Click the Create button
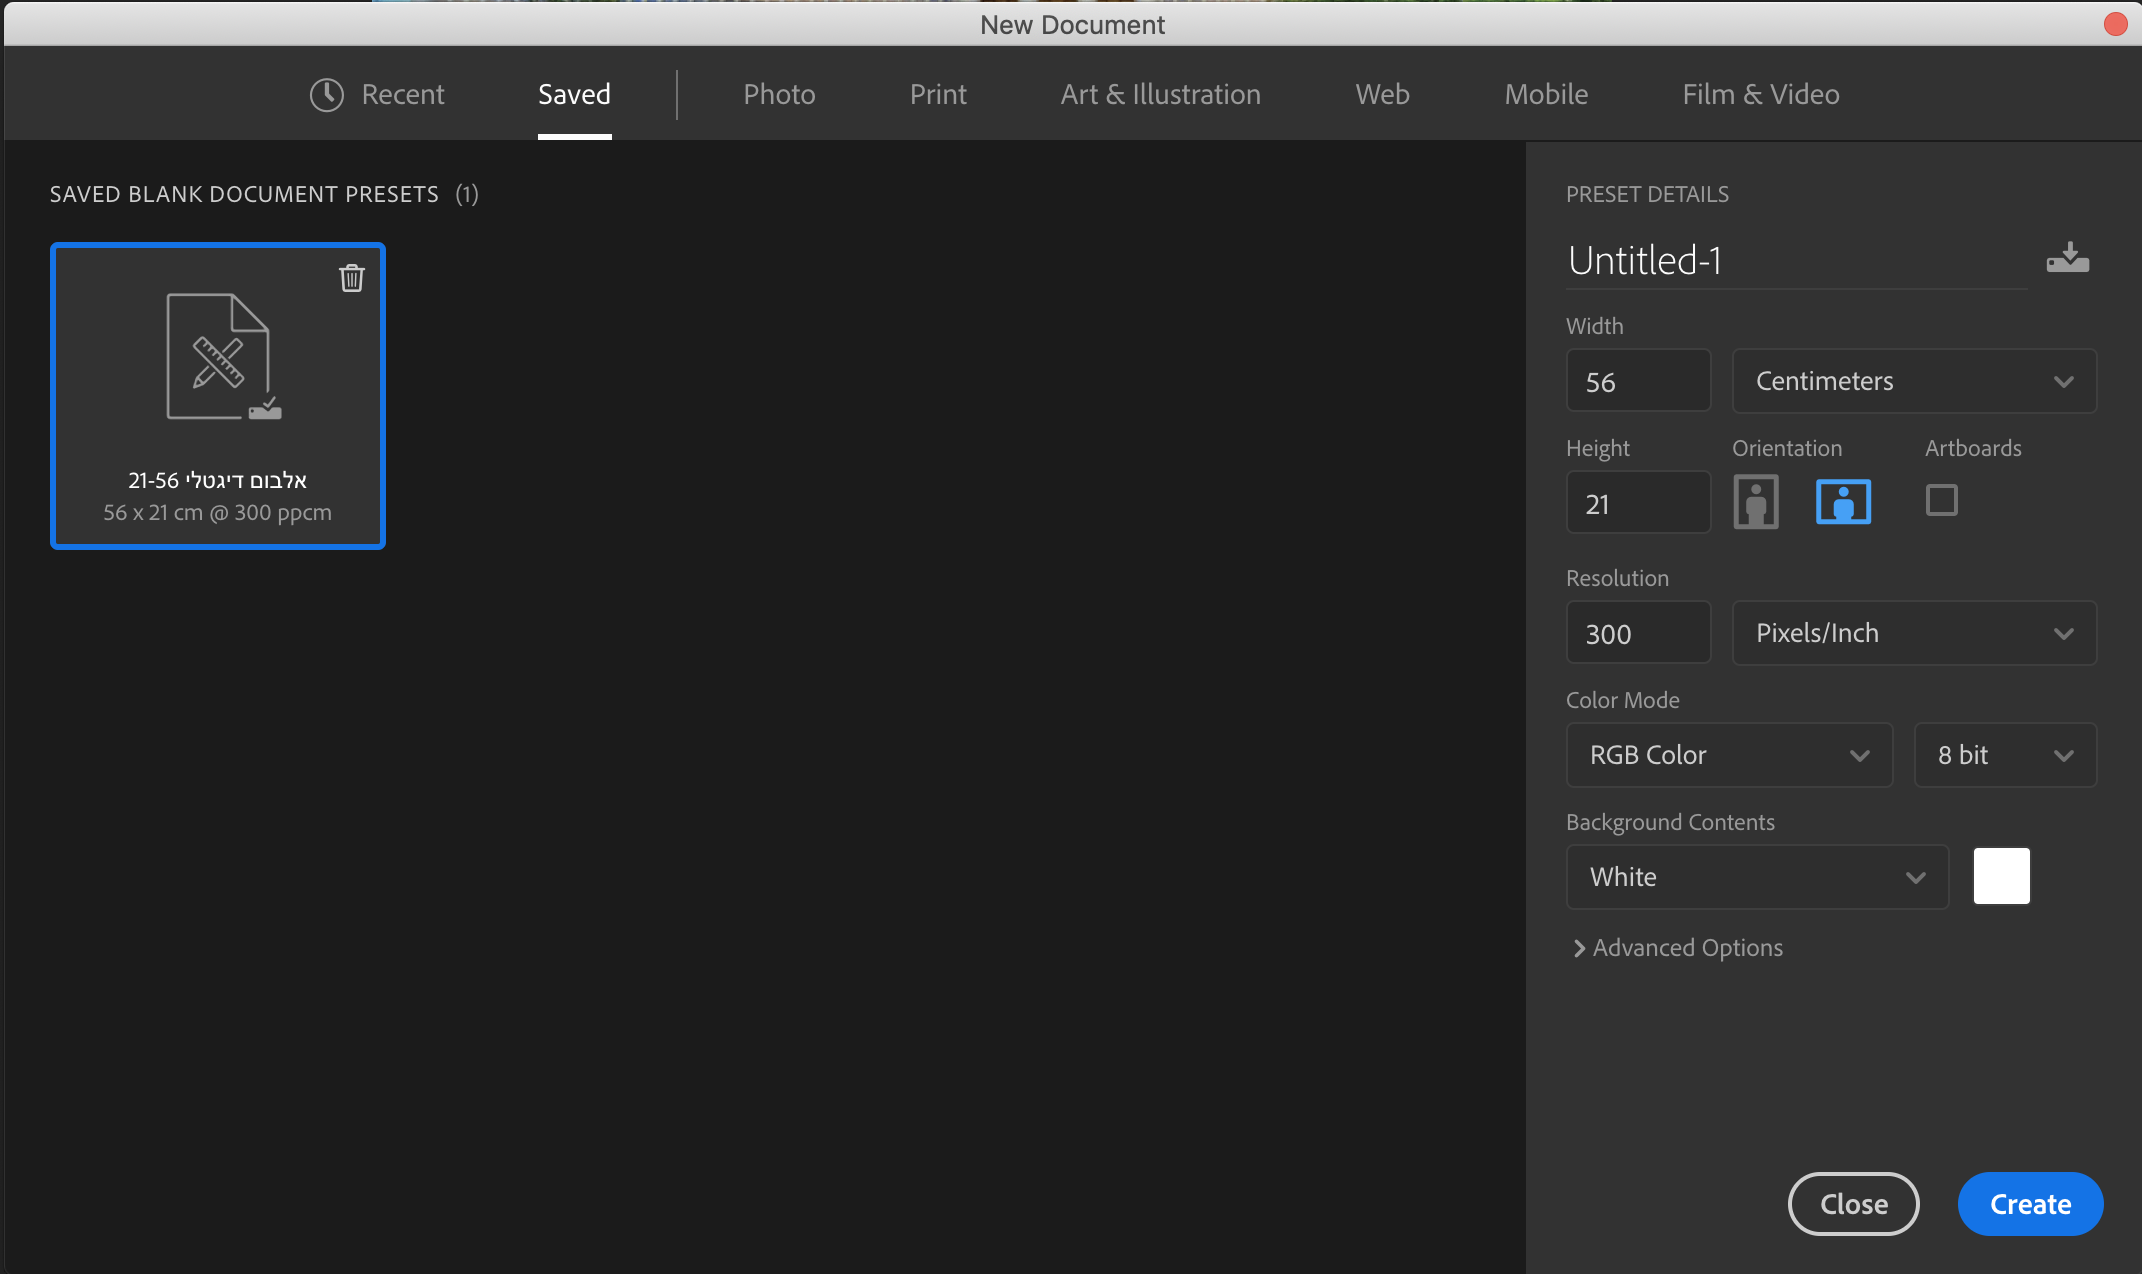The image size is (2142, 1274). coord(2029,1204)
